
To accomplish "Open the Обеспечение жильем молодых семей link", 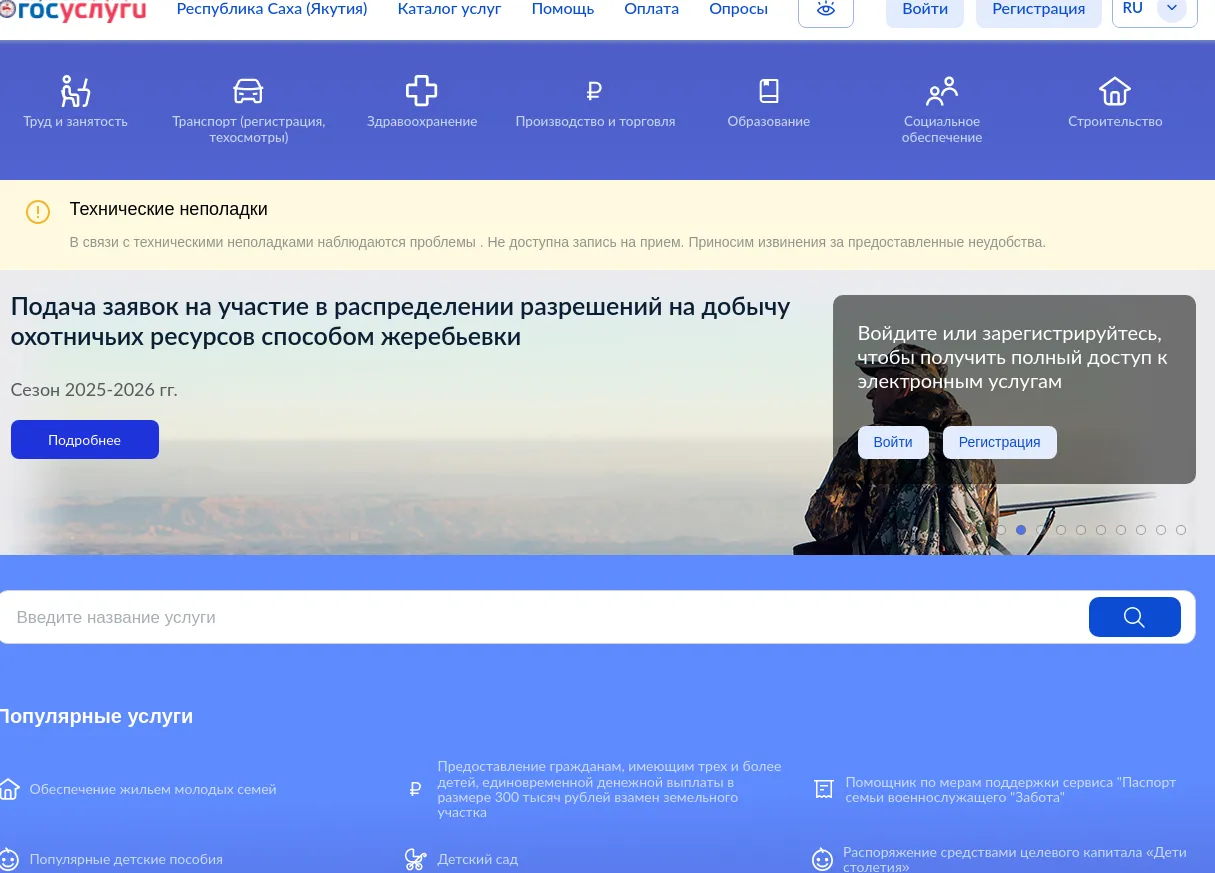I will click(x=152, y=789).
